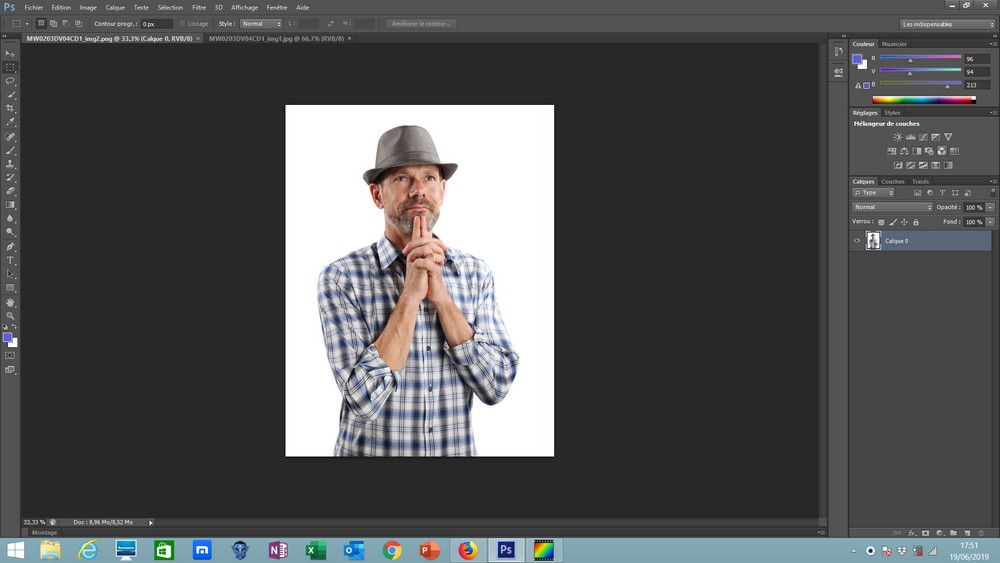Select the Horizontal Type tool

coord(11,260)
